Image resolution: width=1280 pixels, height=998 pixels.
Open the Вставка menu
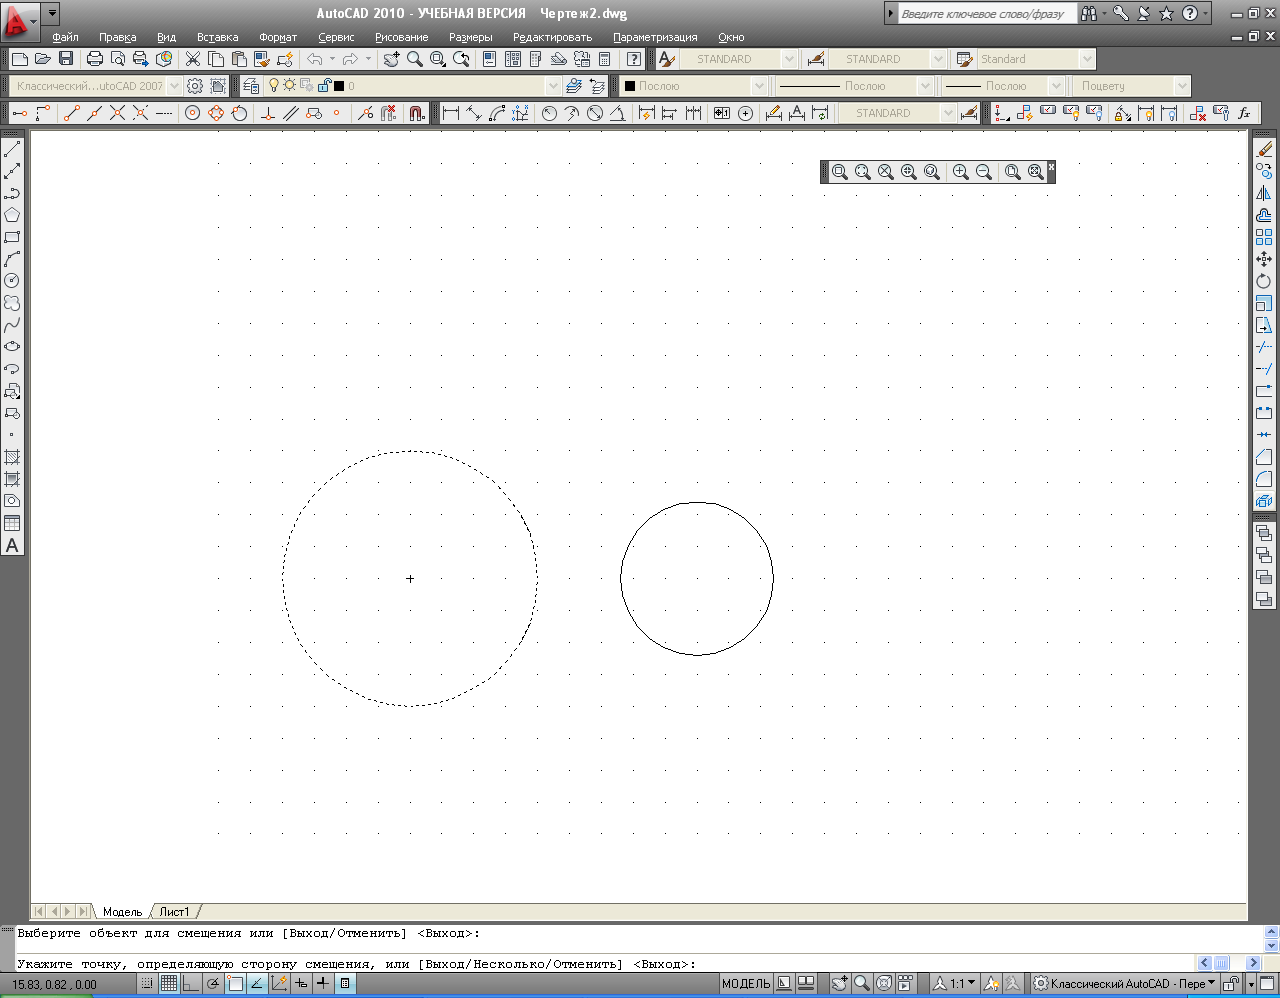coord(217,37)
